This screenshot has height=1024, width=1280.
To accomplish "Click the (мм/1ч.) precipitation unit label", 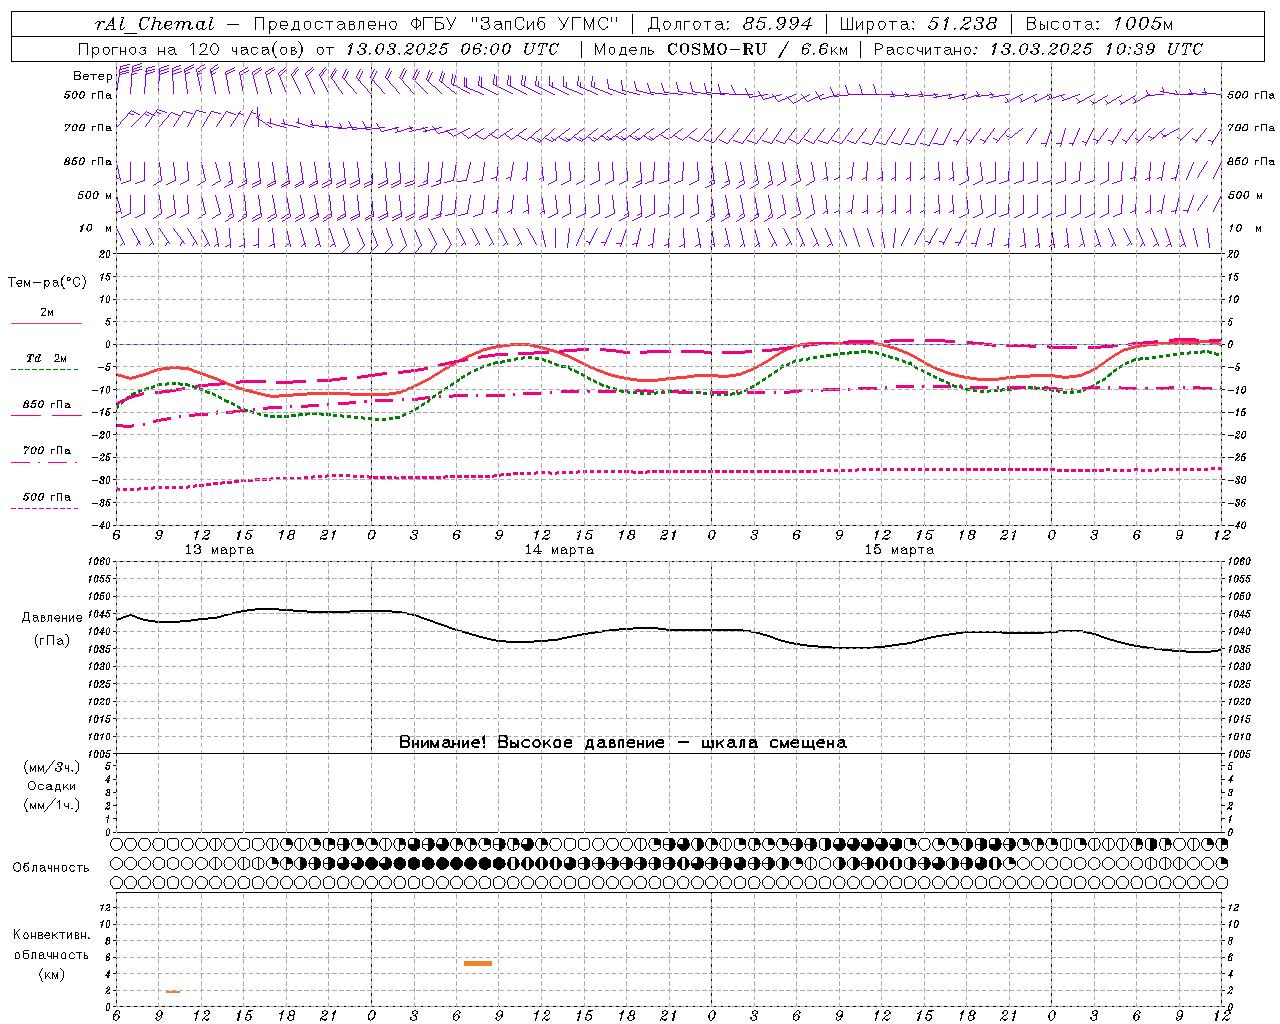I will pyautogui.click(x=52, y=805).
